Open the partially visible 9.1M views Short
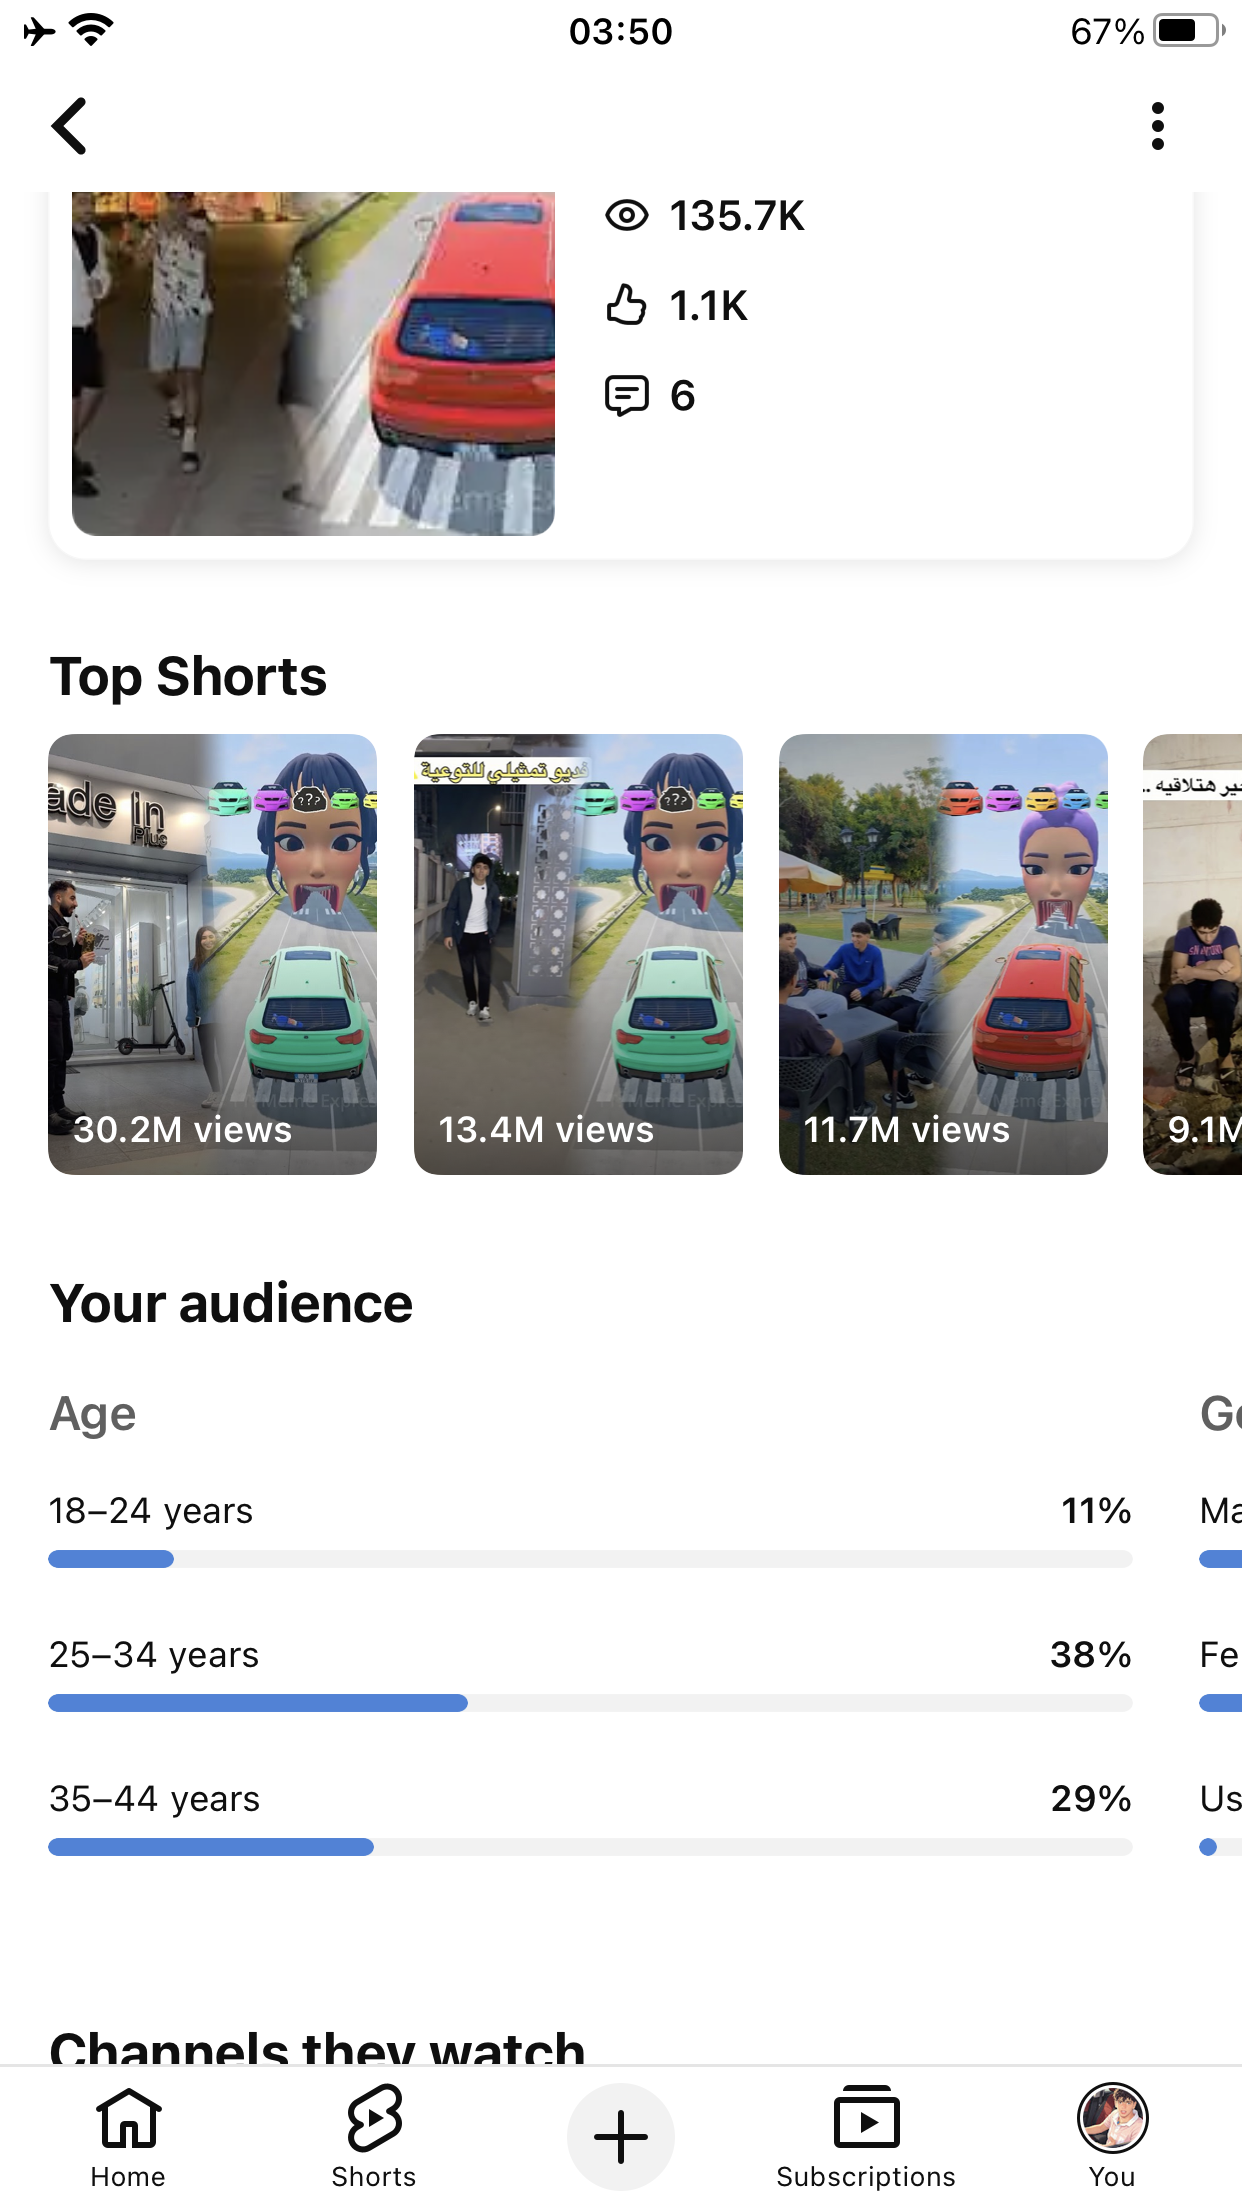The height and width of the screenshot is (2208, 1242). (1193, 954)
